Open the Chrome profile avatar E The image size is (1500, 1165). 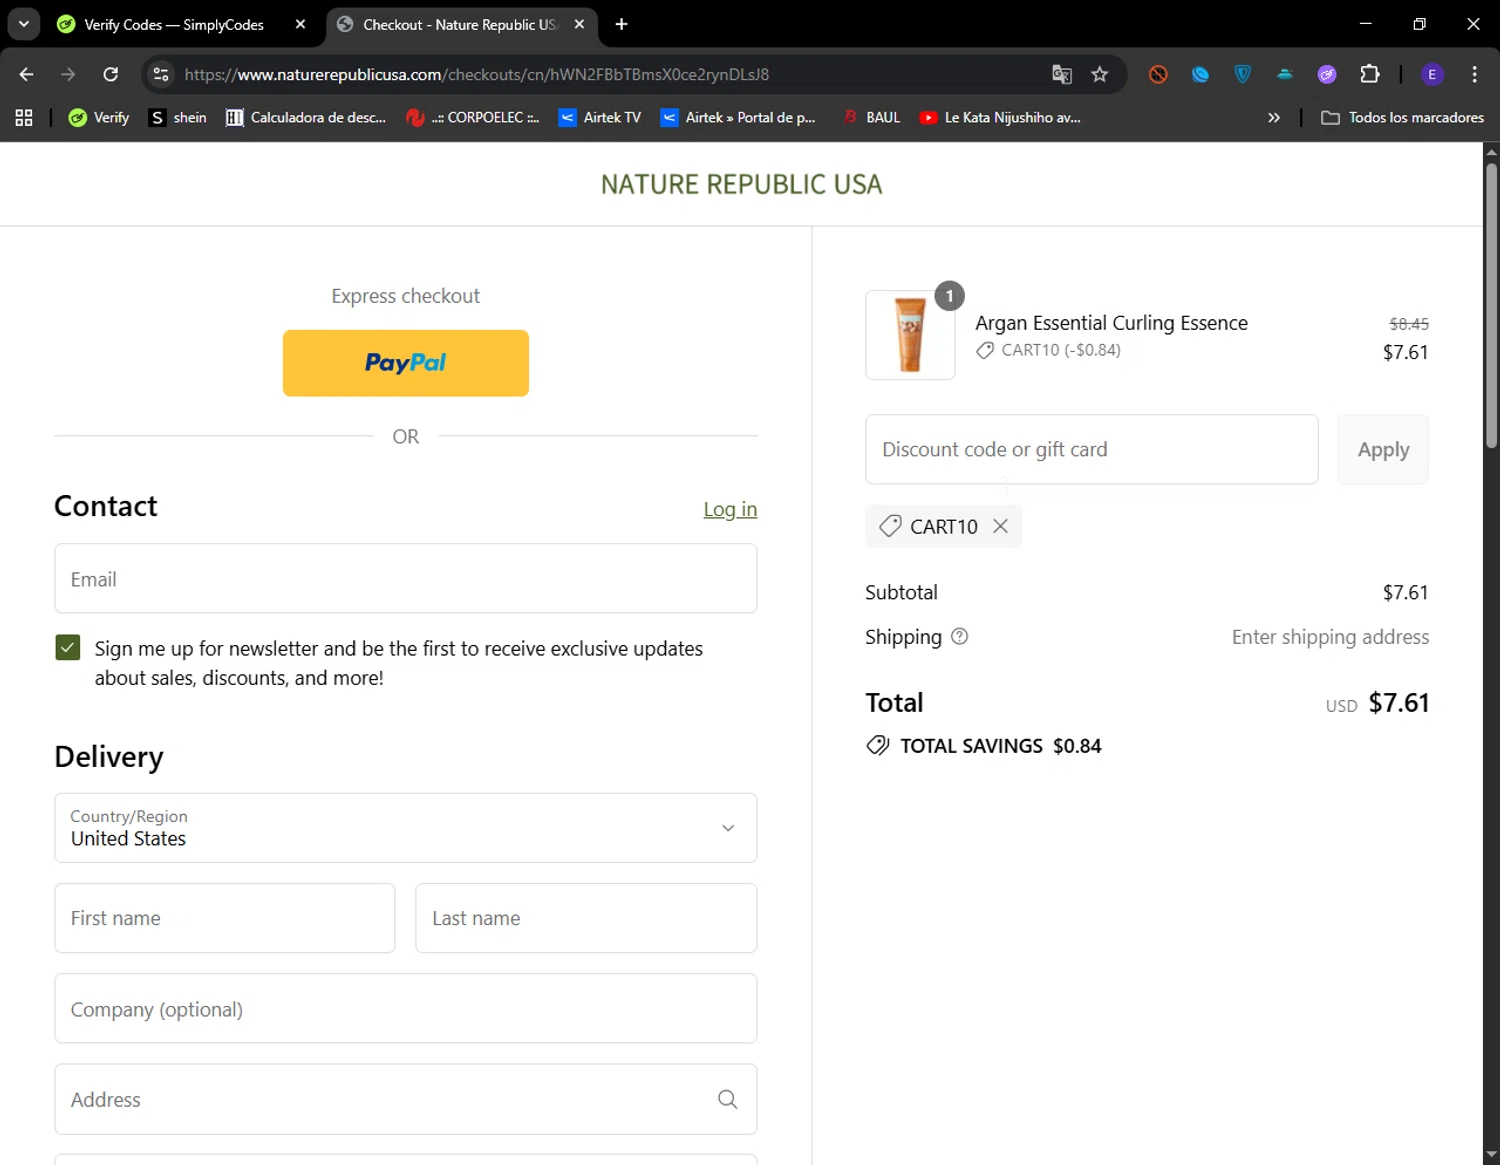click(x=1432, y=74)
